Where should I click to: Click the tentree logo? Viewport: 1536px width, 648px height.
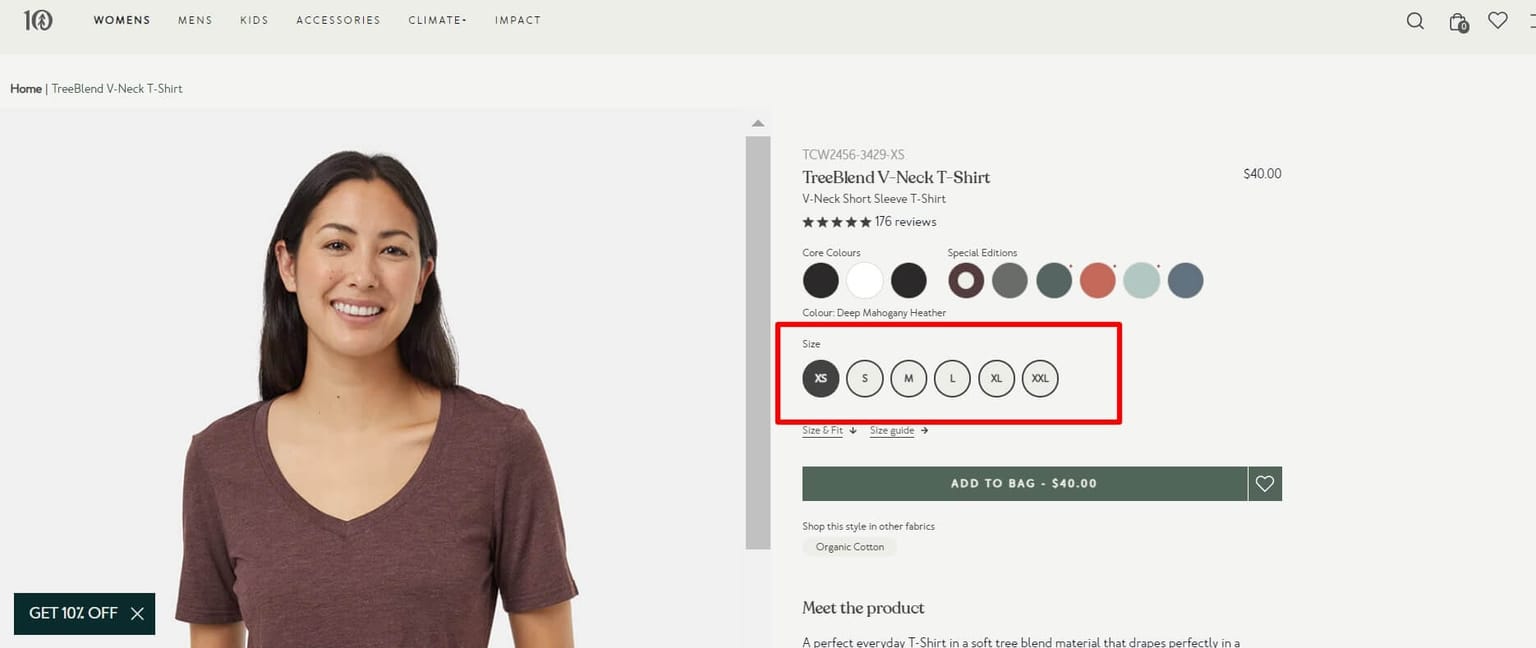(x=39, y=19)
